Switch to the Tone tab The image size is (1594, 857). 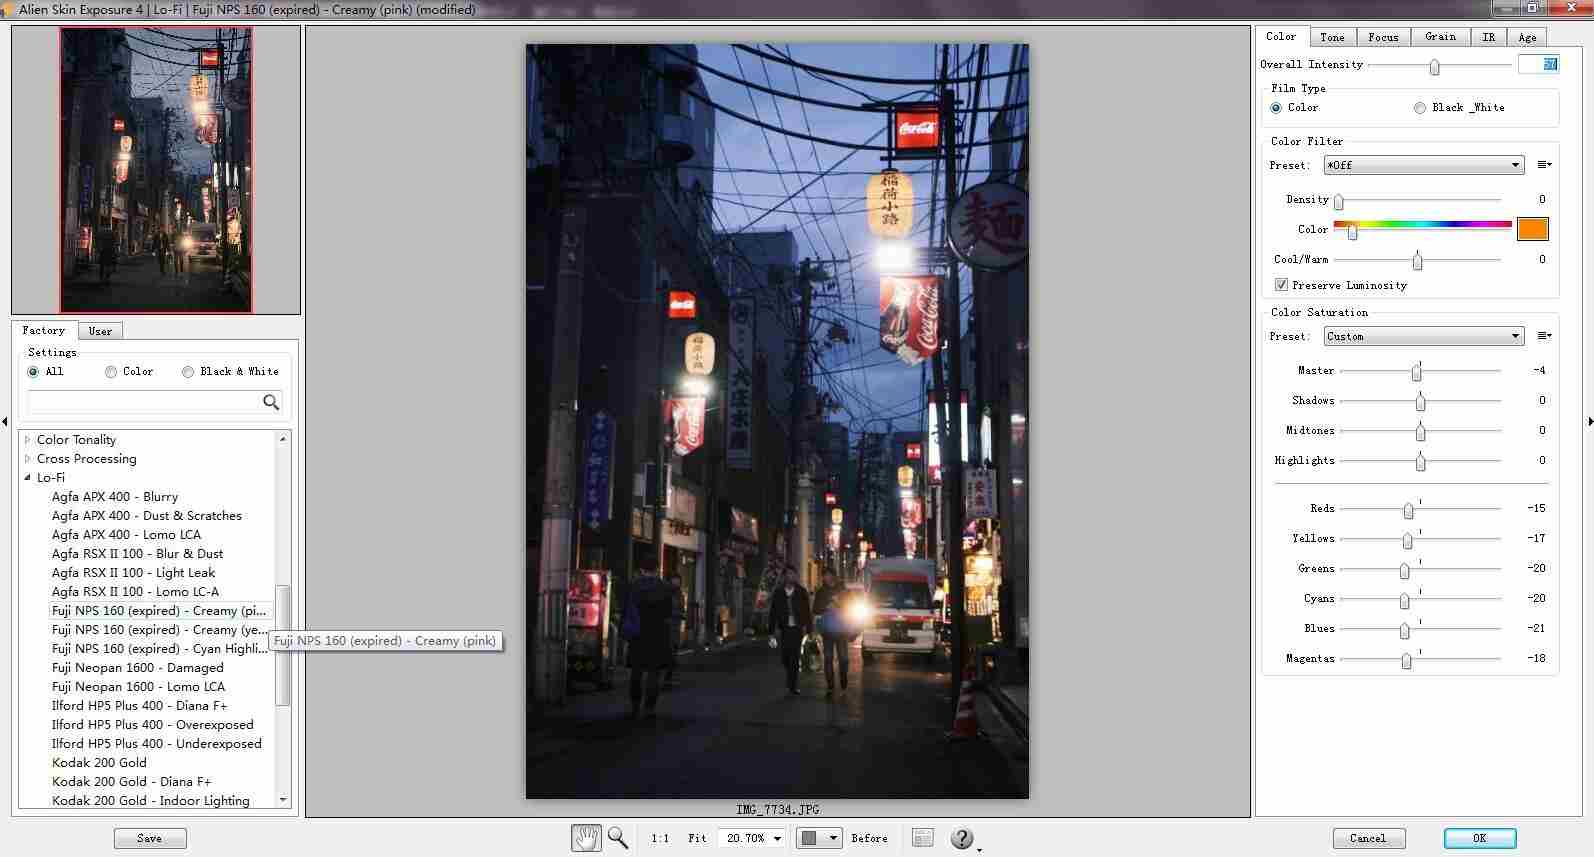[1332, 37]
